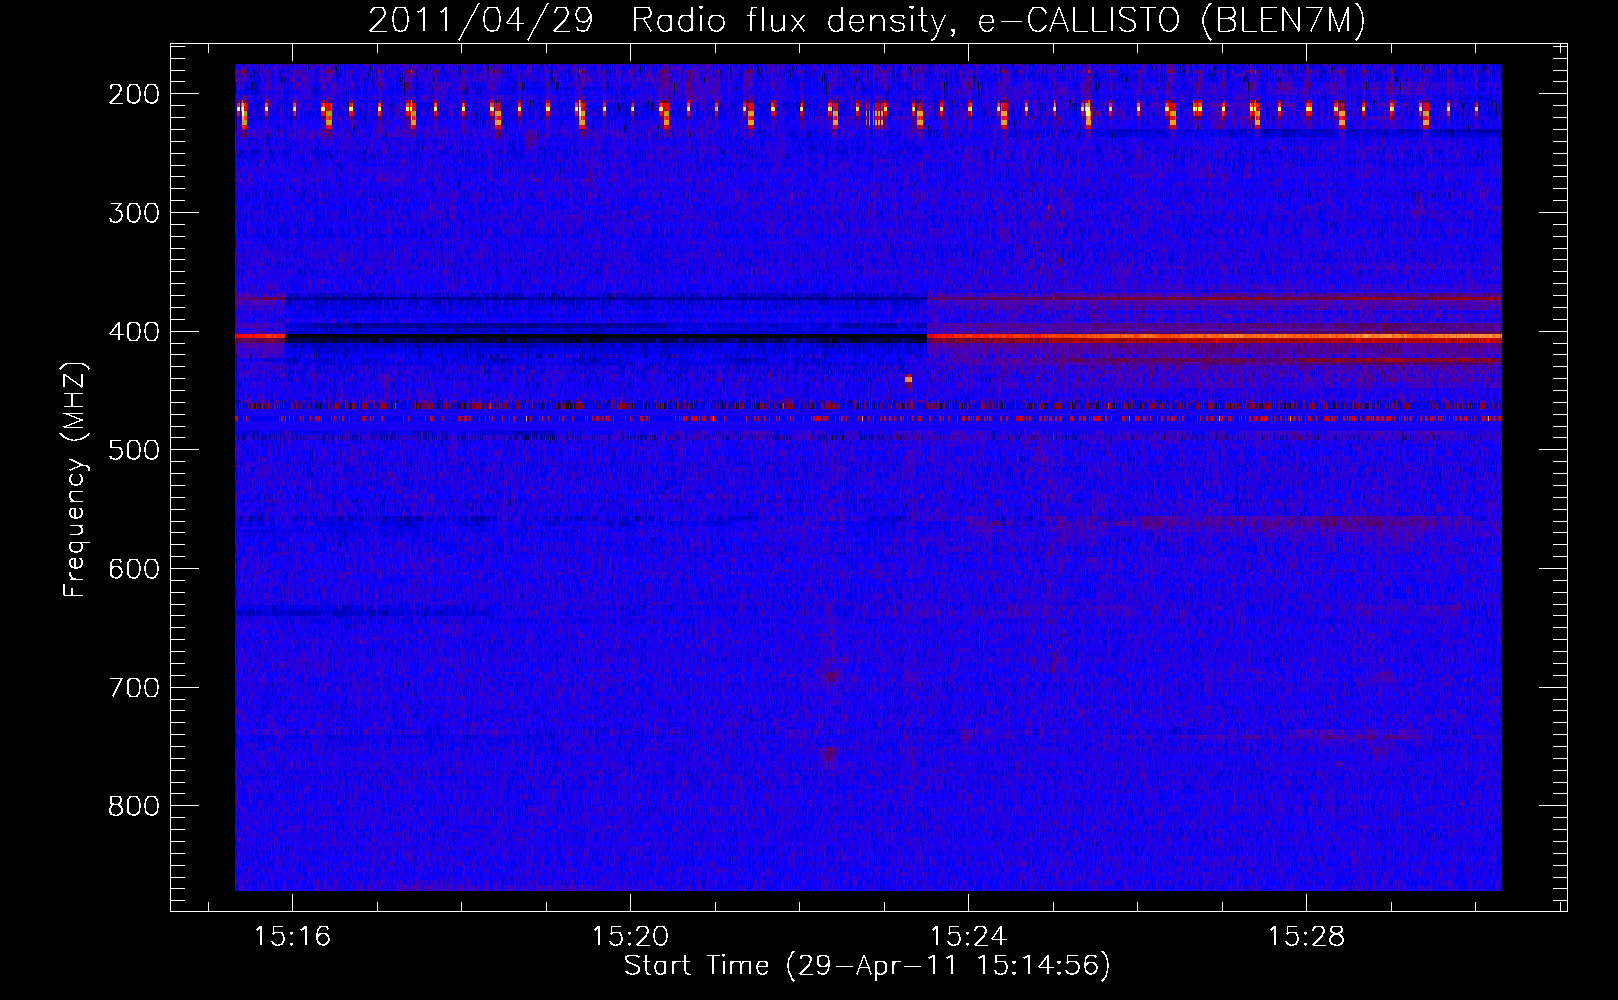This screenshot has width=1618, height=1000.
Task: Click the plot title "Radio flux density, e-CALLISTO (BLEN7M)"
Action: [x=998, y=21]
